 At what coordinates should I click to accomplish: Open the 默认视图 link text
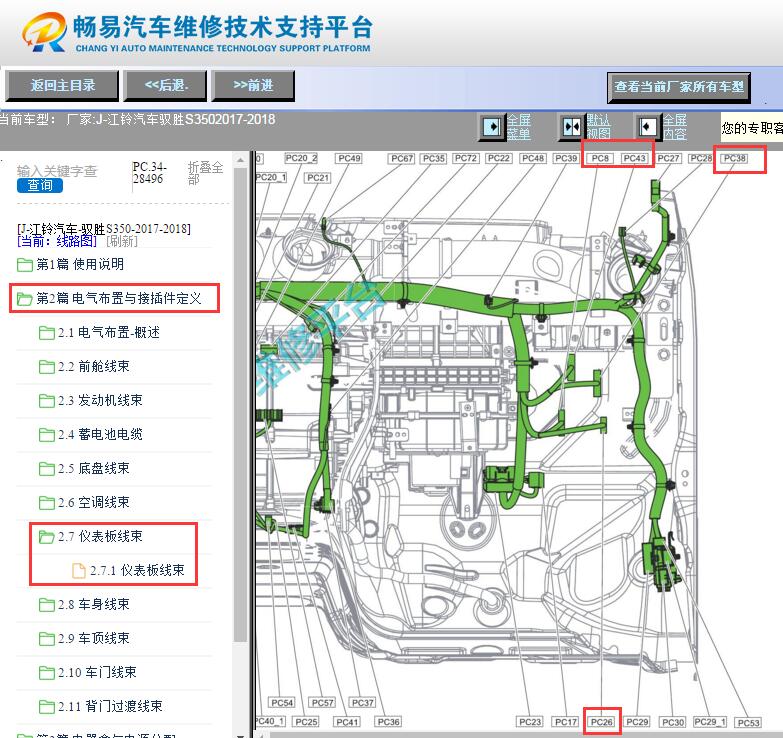[x=598, y=127]
